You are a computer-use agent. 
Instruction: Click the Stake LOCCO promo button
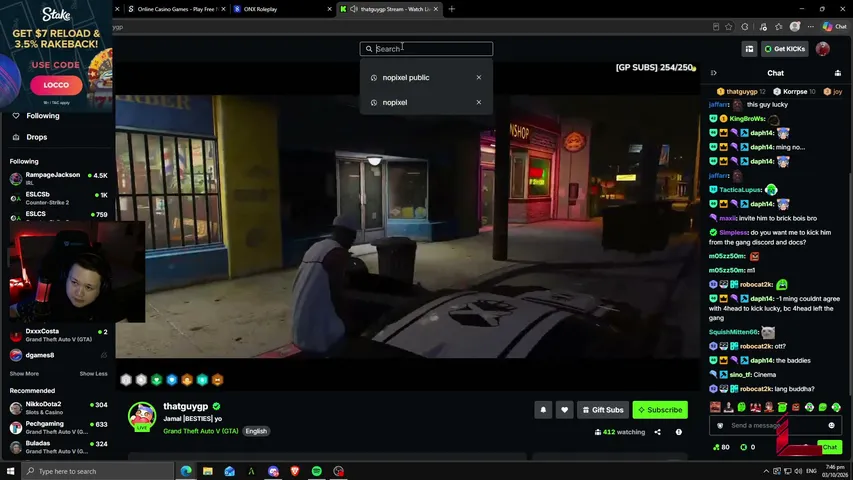click(x=56, y=85)
